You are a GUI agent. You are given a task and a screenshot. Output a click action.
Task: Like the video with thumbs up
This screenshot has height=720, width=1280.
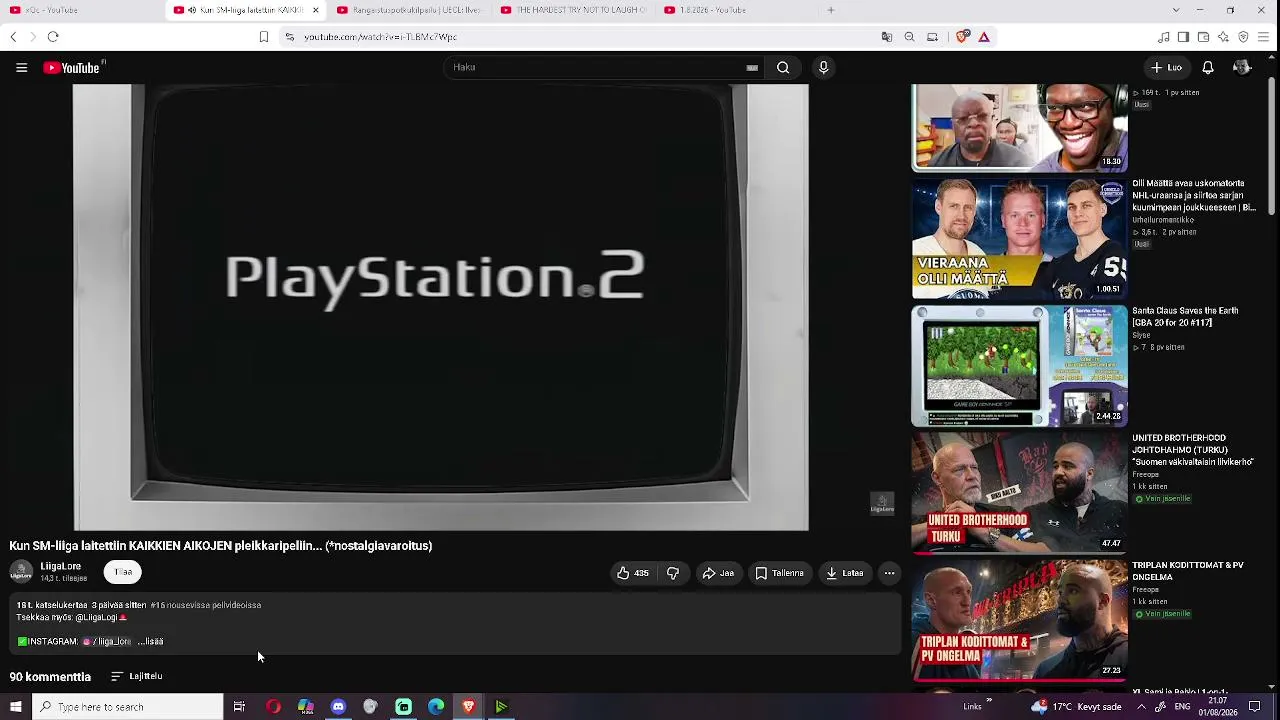(633, 573)
